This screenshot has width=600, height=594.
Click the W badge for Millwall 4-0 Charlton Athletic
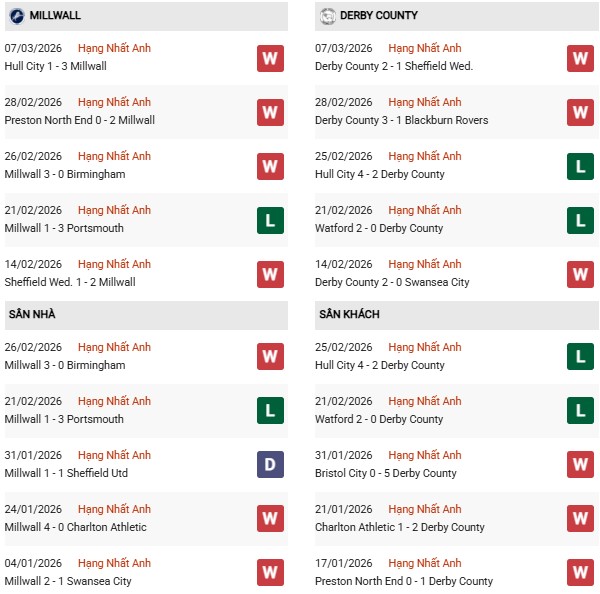270,519
